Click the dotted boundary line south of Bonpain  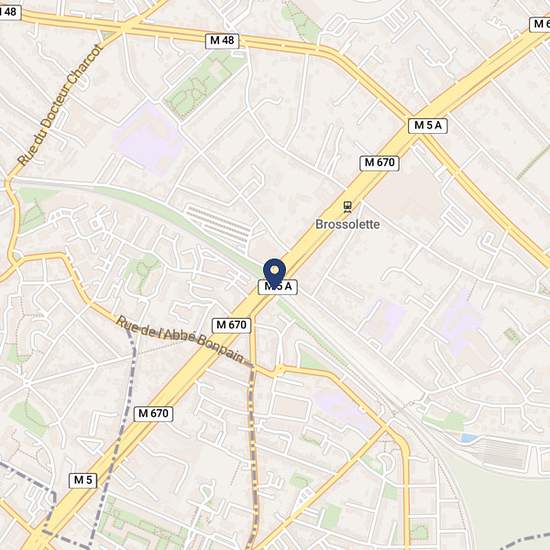pos(253,456)
